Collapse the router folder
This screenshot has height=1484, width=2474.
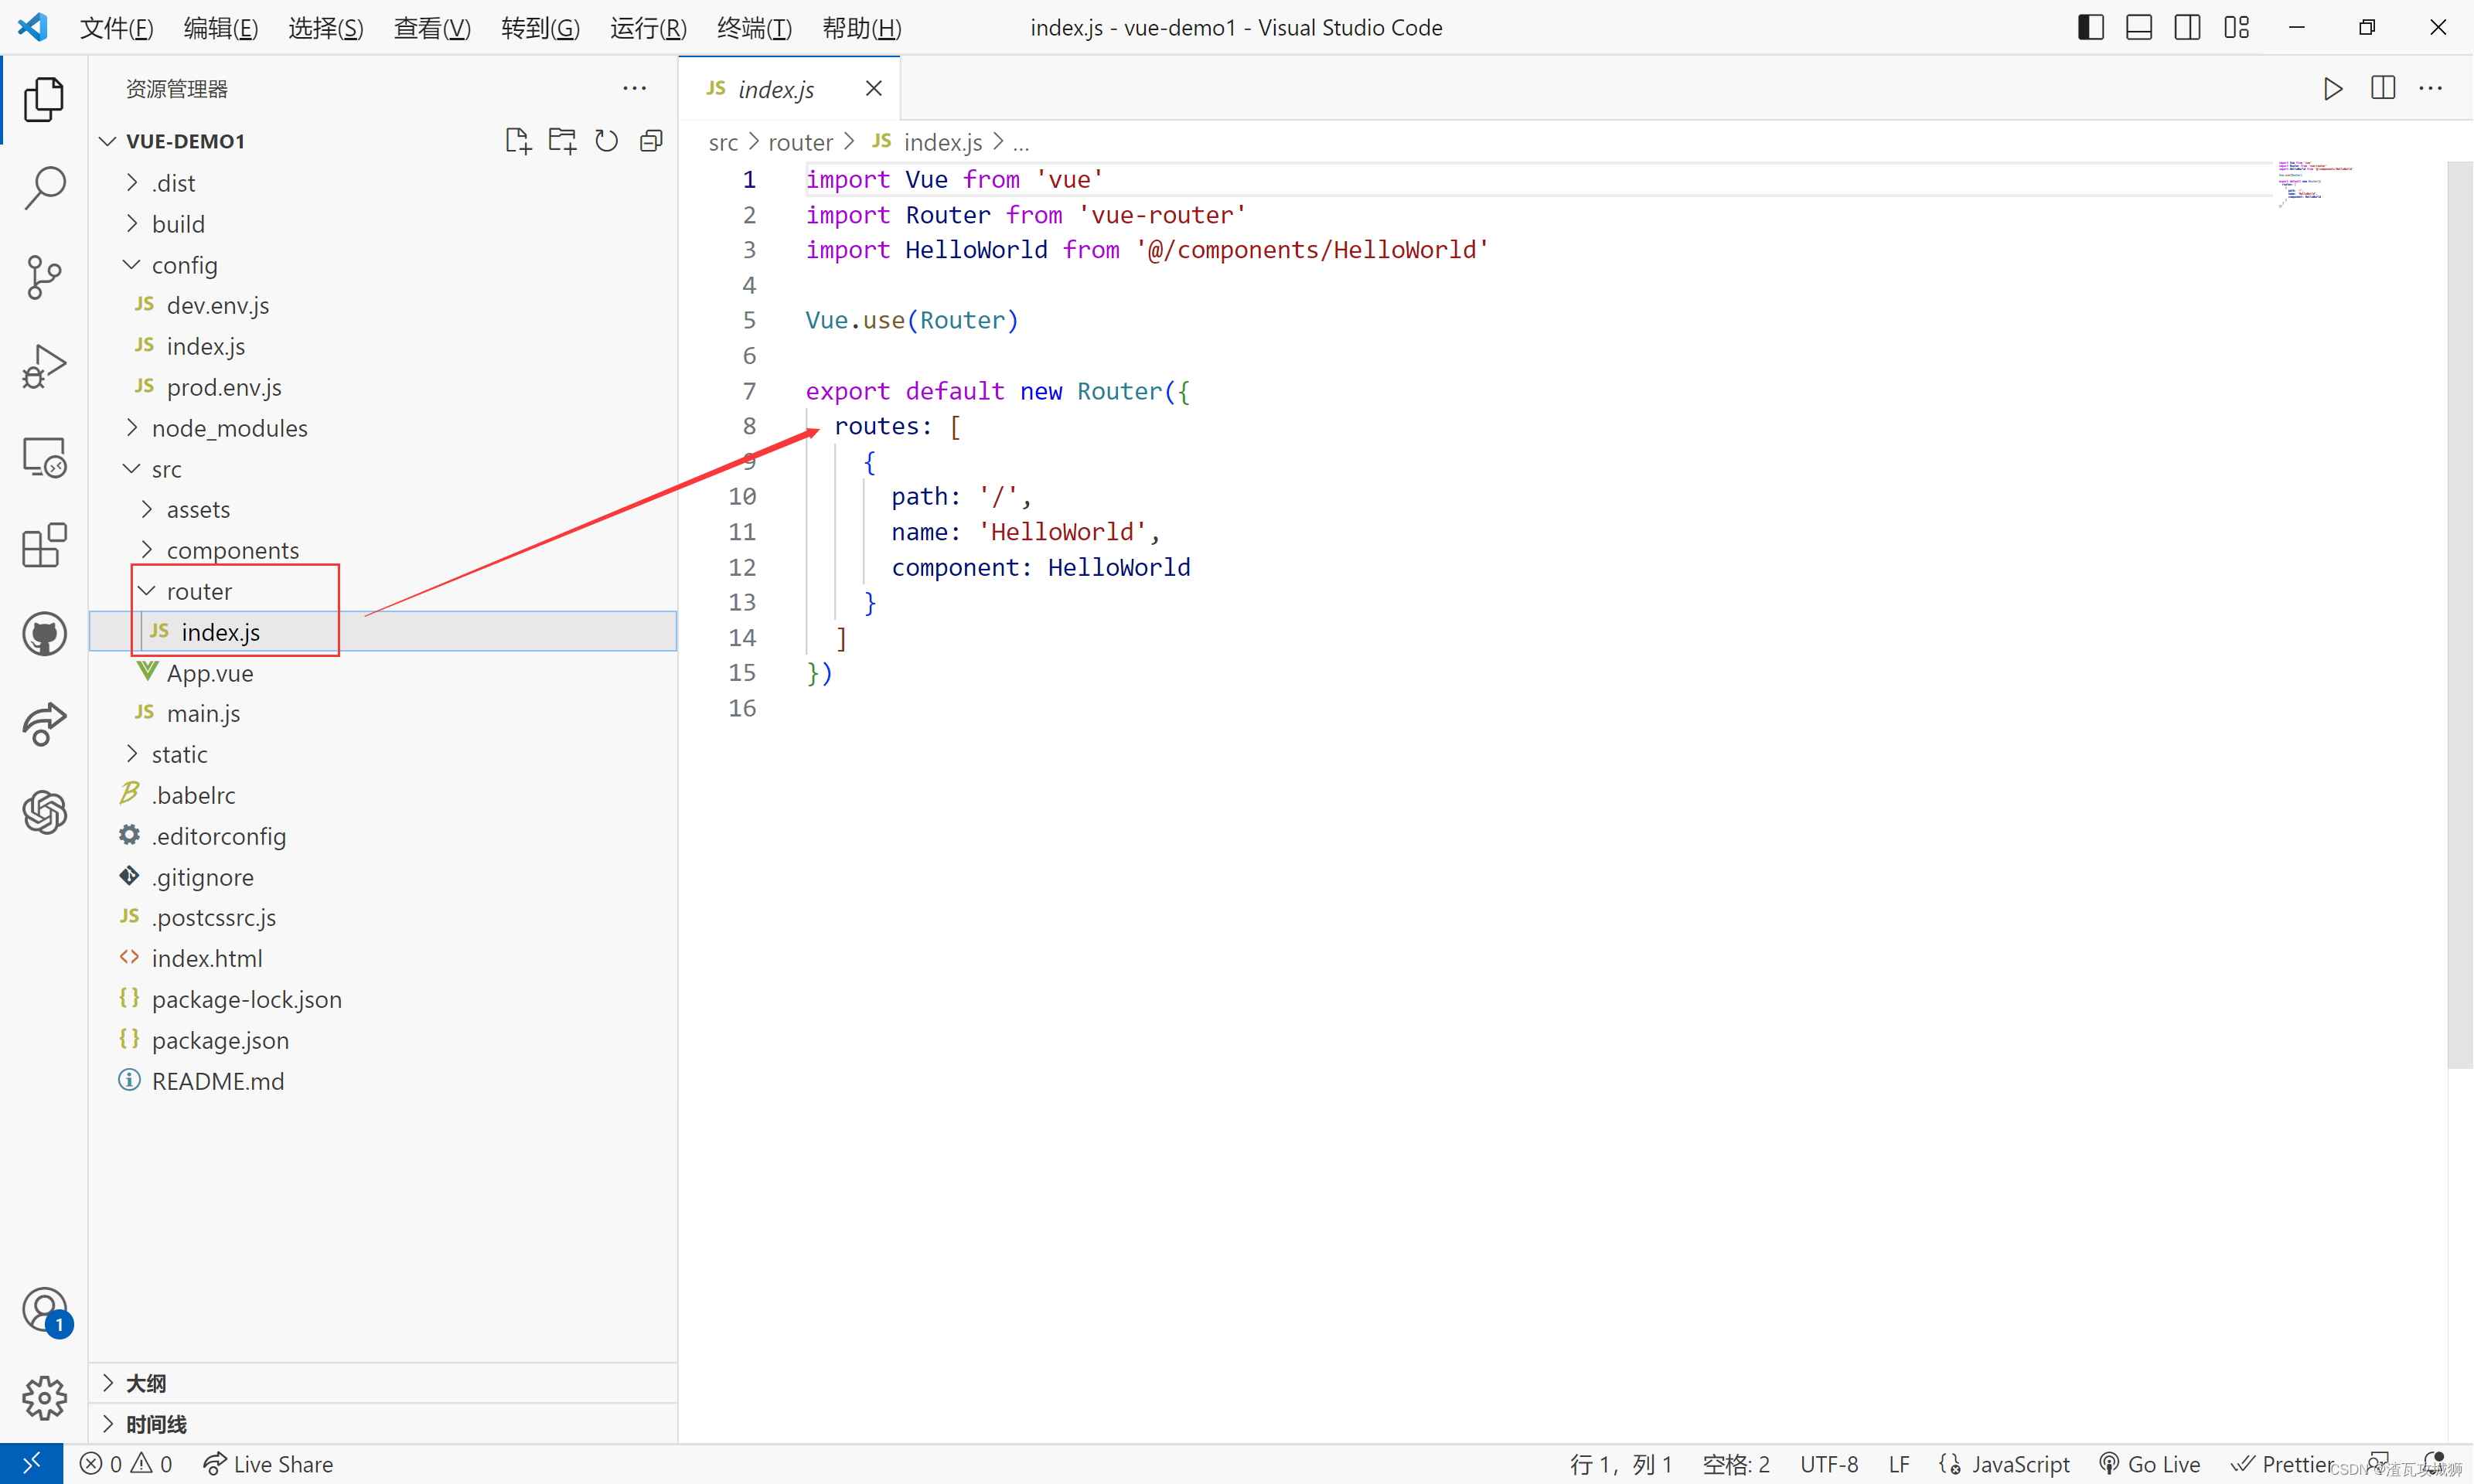(x=383, y=591)
